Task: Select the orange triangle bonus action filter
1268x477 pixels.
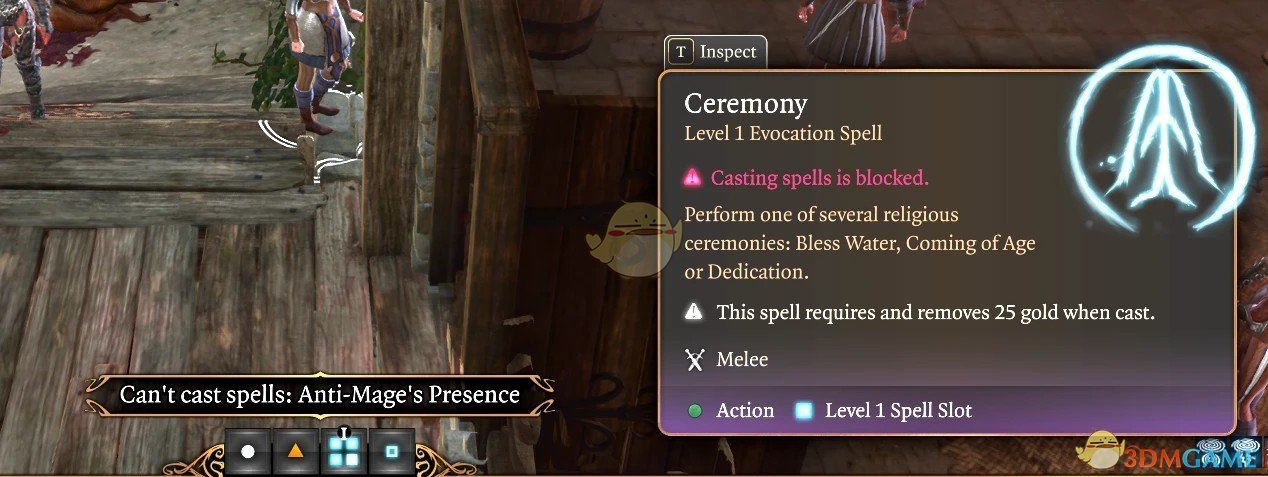Action: [x=295, y=452]
